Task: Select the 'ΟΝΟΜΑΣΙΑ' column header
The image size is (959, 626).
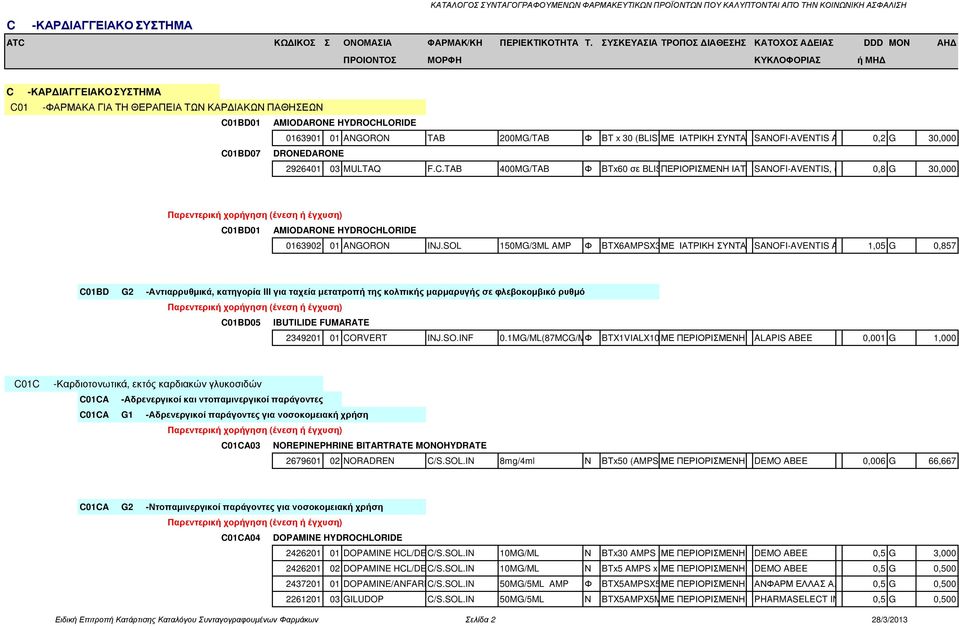Action: (367, 43)
